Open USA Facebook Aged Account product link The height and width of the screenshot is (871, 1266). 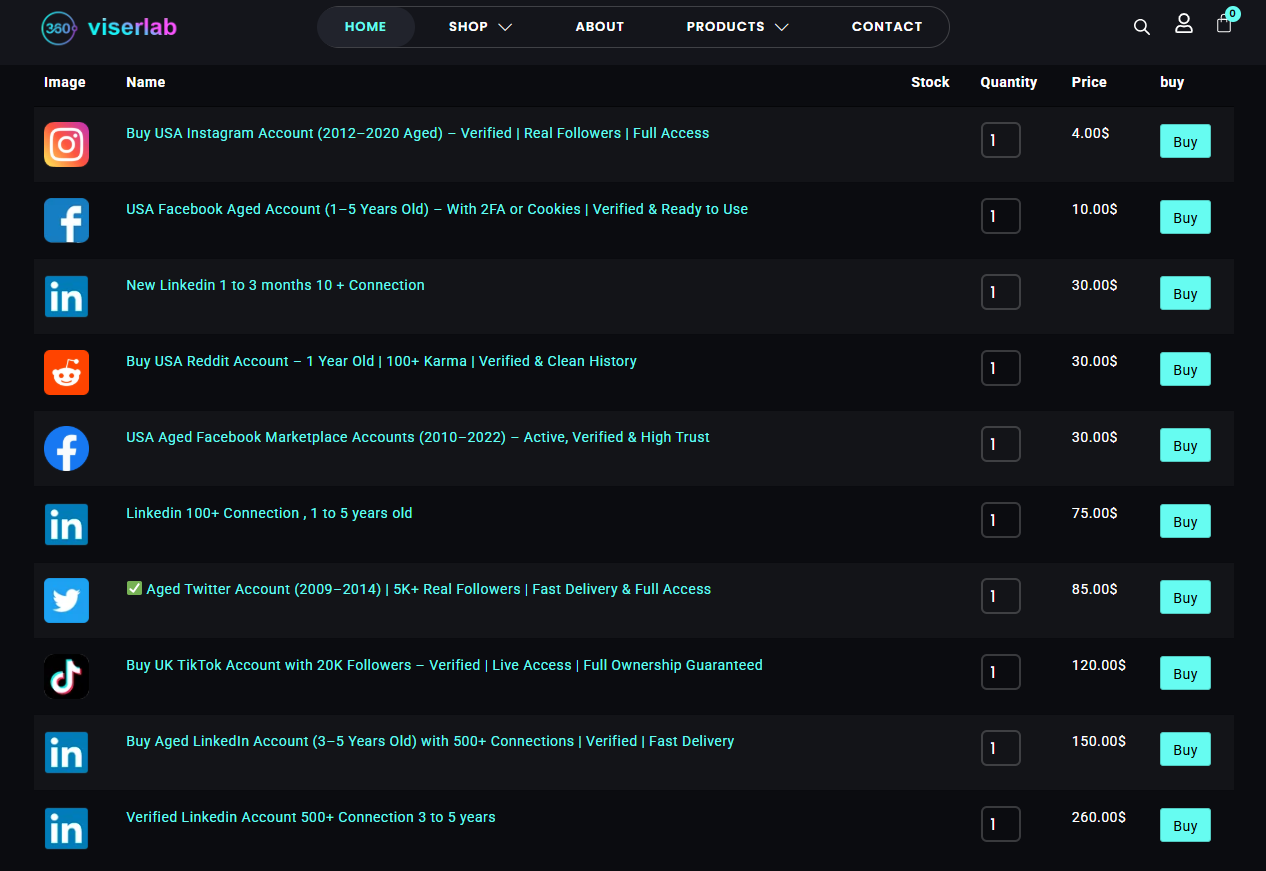pyautogui.click(x=437, y=209)
